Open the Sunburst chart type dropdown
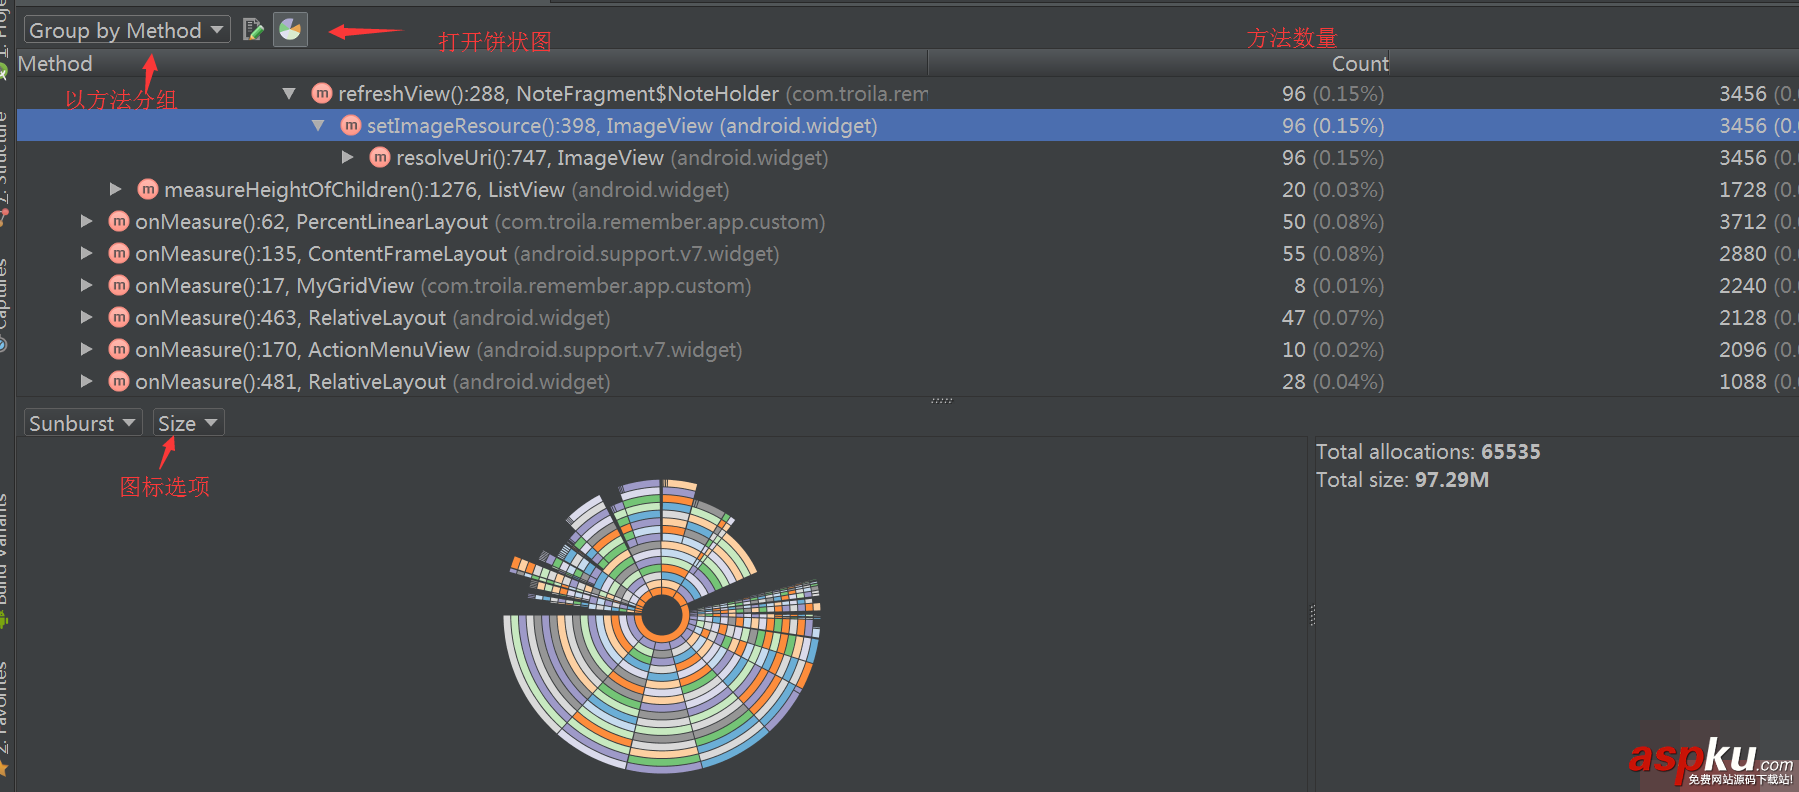The image size is (1799, 792). tap(83, 423)
